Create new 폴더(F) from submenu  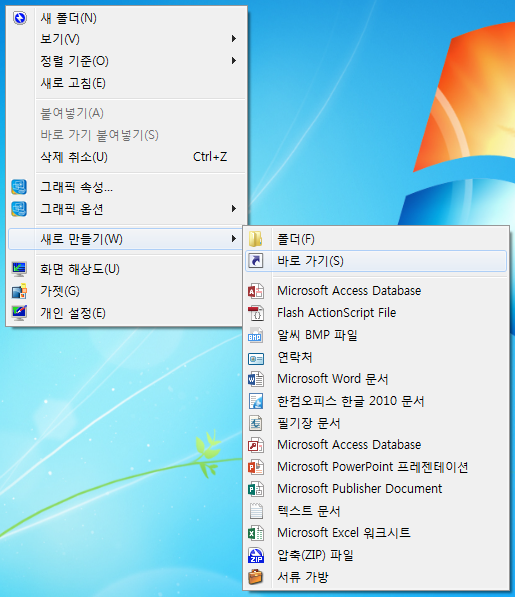pos(376,239)
